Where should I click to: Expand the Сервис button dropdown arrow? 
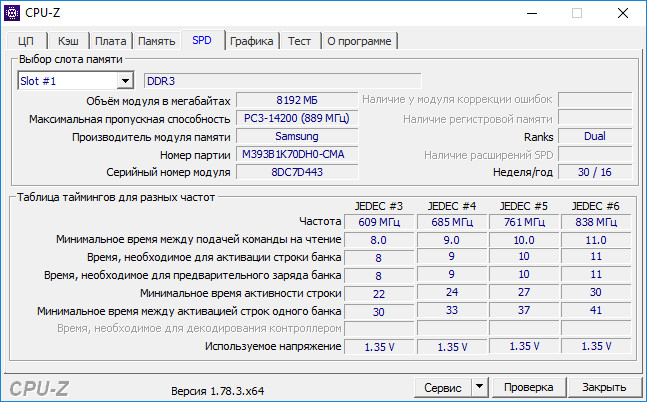coord(479,387)
